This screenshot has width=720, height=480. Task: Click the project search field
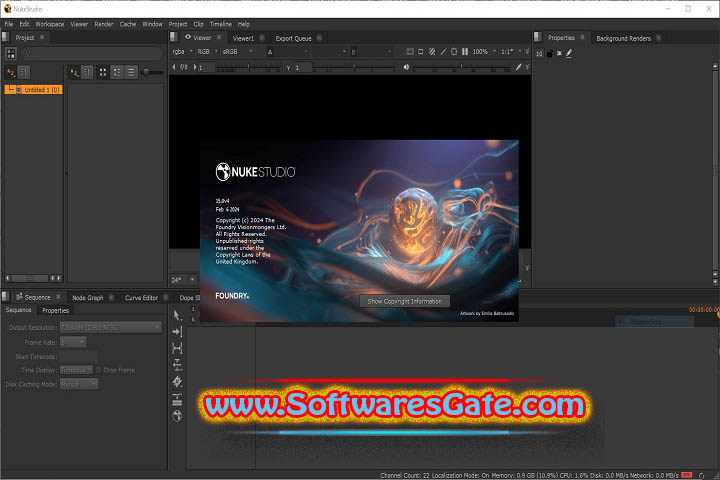coord(92,54)
